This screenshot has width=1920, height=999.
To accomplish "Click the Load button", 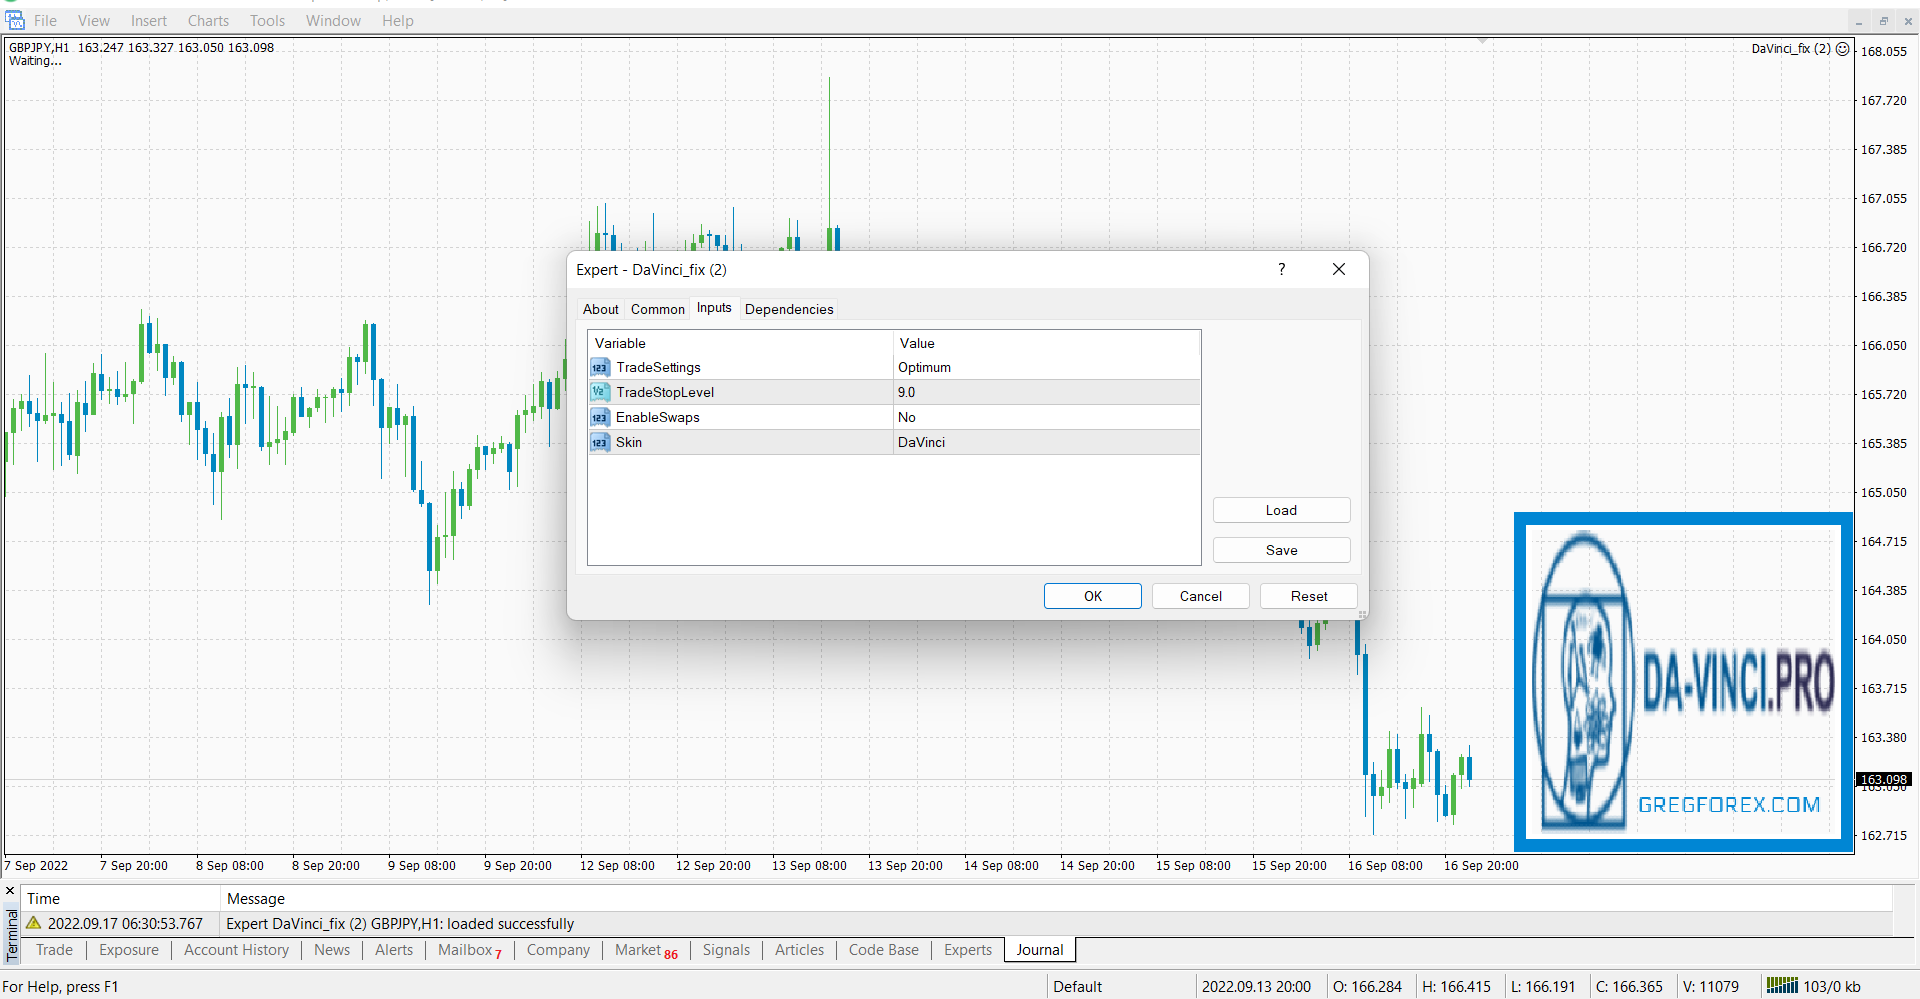I will click(x=1281, y=510).
